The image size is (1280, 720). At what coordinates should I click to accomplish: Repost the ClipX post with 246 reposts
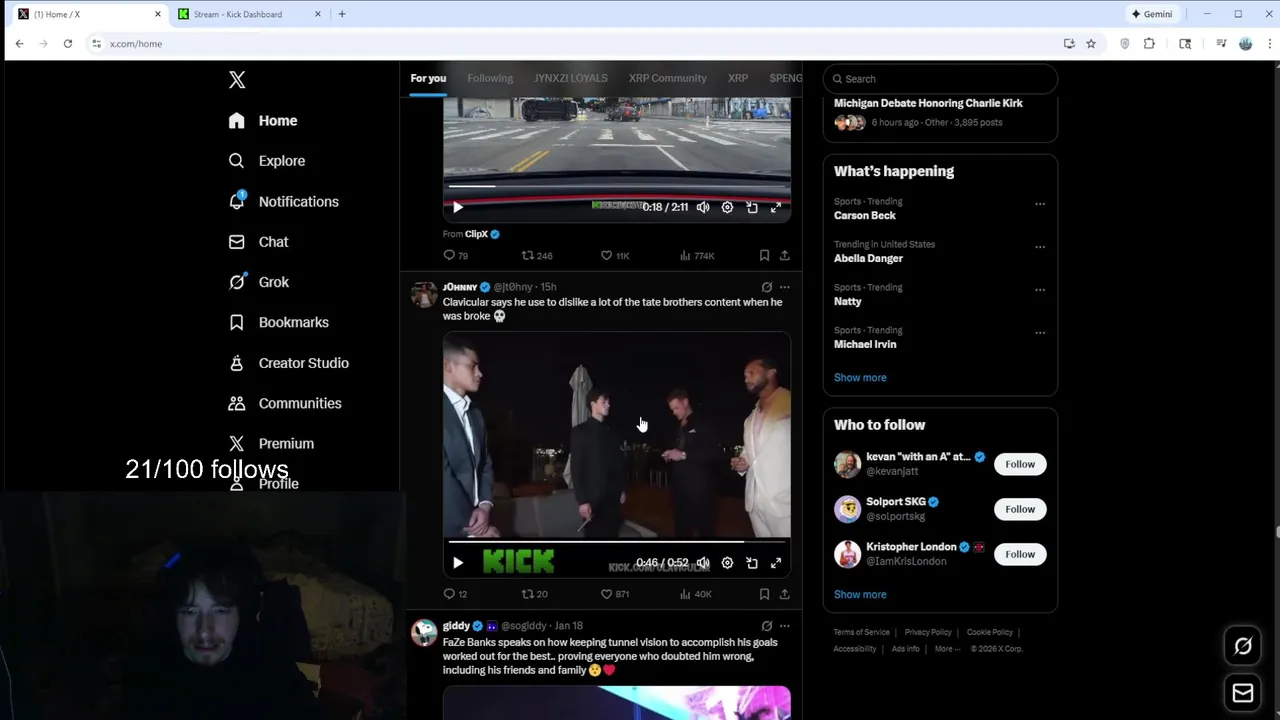click(x=537, y=256)
